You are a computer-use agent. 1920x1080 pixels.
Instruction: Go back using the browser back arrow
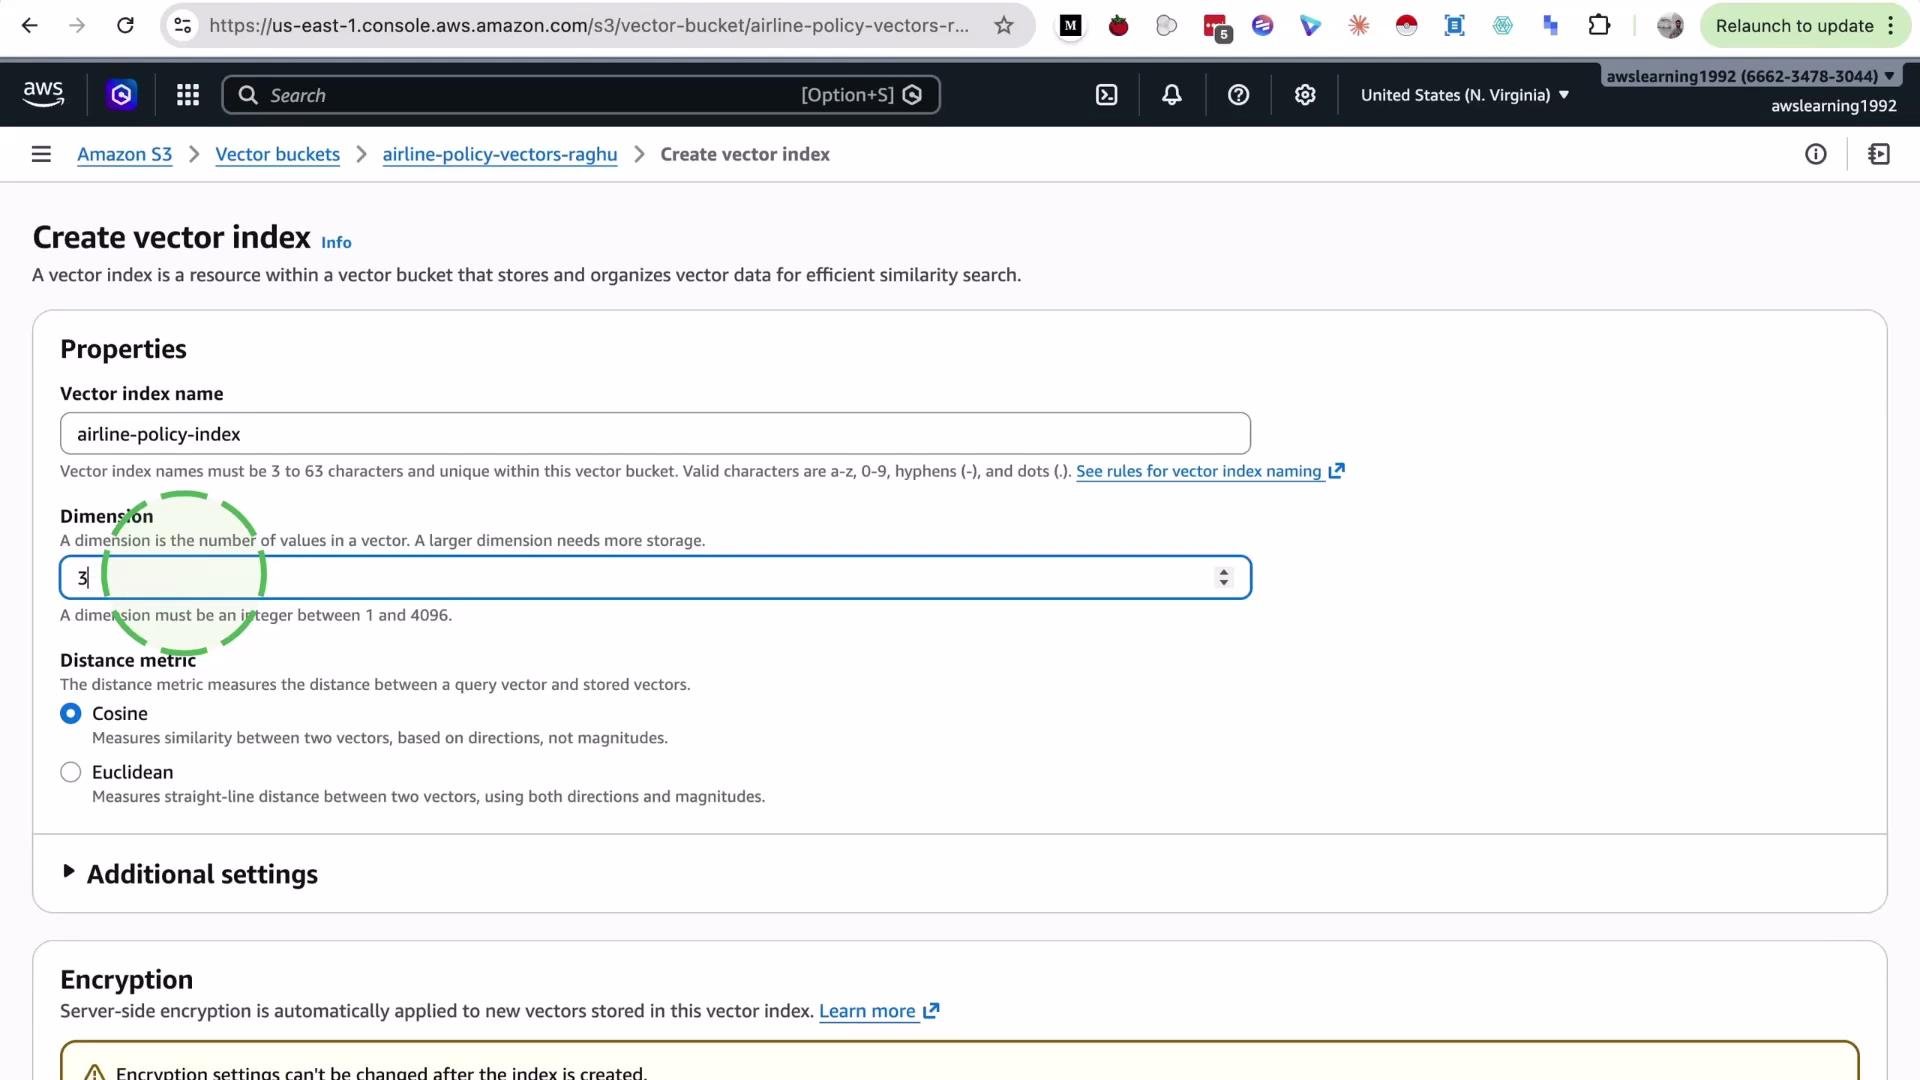[x=30, y=26]
